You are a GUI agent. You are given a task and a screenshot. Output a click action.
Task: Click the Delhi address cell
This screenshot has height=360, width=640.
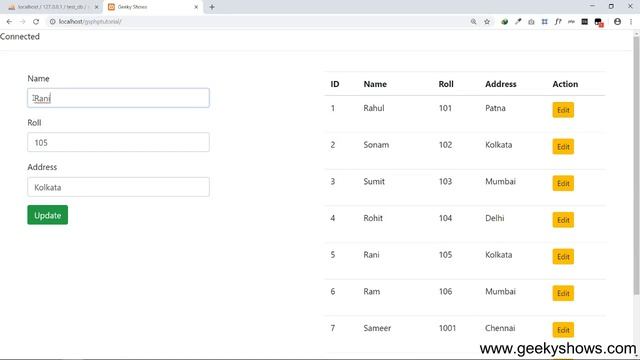coord(495,218)
